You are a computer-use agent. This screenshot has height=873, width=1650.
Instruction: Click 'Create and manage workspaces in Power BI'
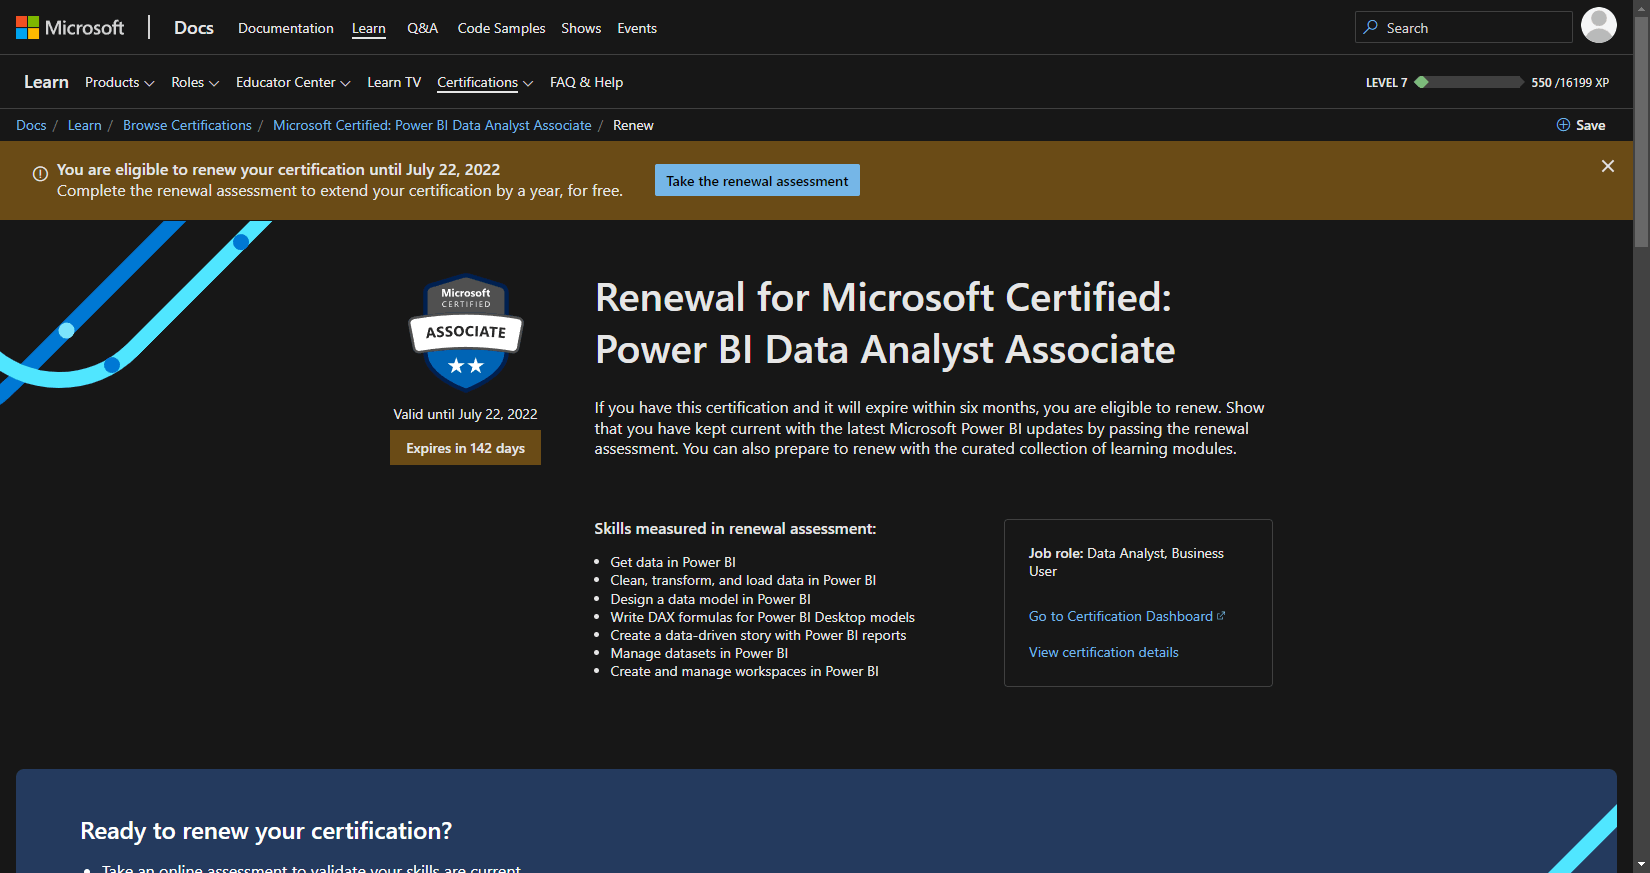tap(744, 671)
